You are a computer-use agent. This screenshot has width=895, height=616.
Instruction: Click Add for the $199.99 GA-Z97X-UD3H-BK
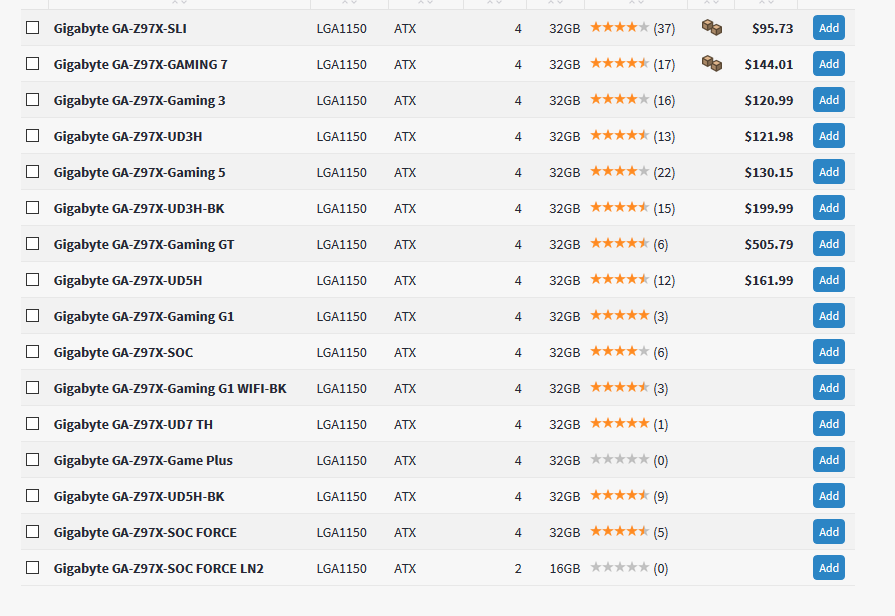tap(829, 207)
